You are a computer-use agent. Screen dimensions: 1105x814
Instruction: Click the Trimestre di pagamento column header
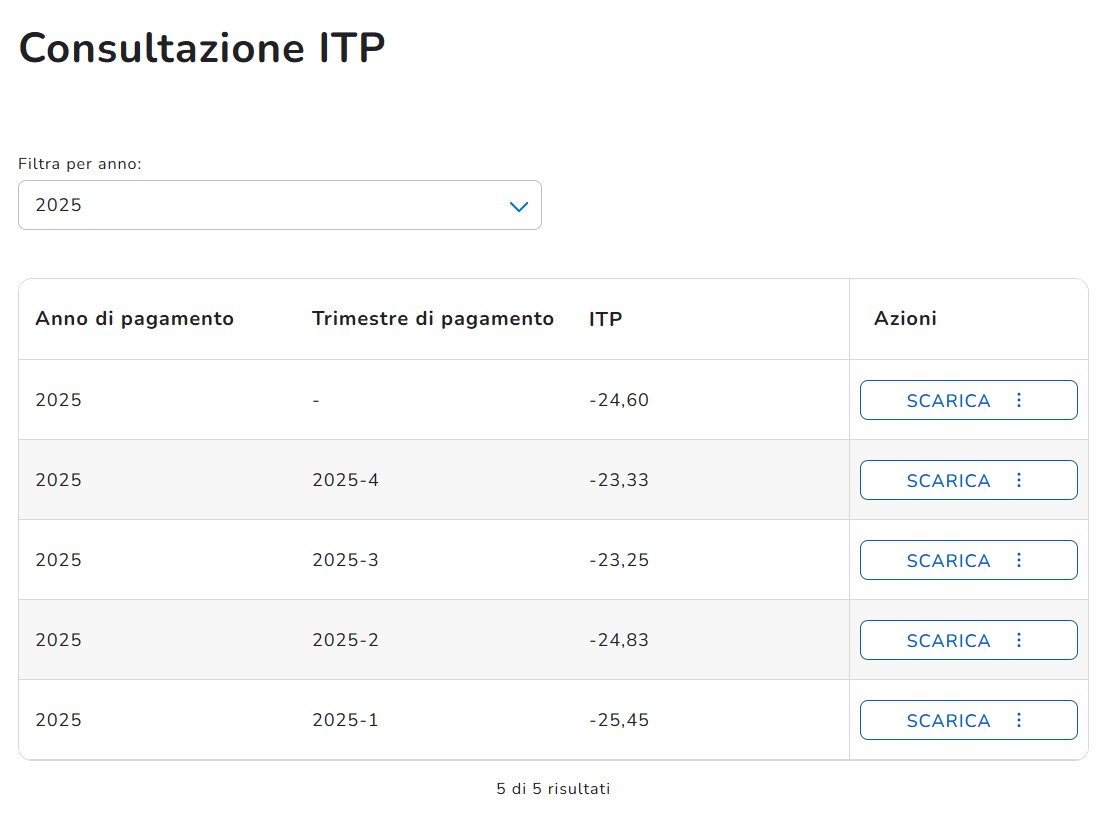[432, 319]
